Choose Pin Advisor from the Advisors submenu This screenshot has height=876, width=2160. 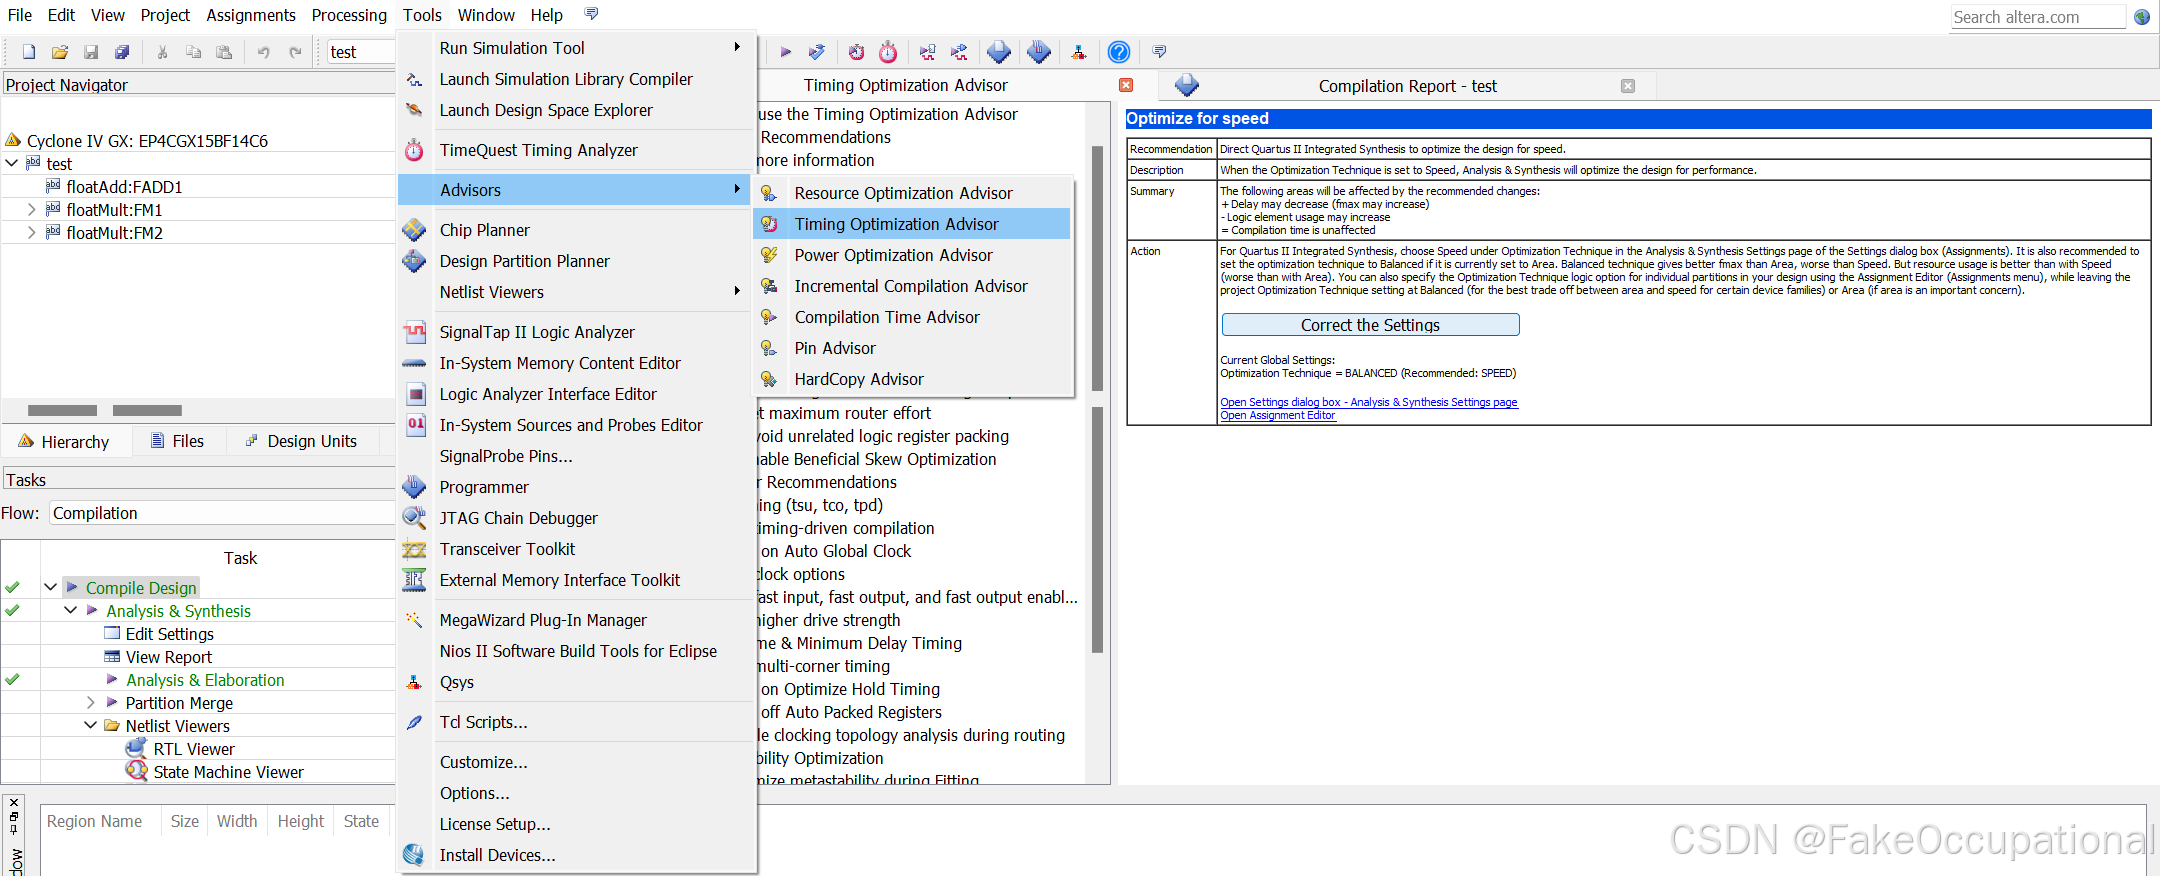click(x=912, y=348)
